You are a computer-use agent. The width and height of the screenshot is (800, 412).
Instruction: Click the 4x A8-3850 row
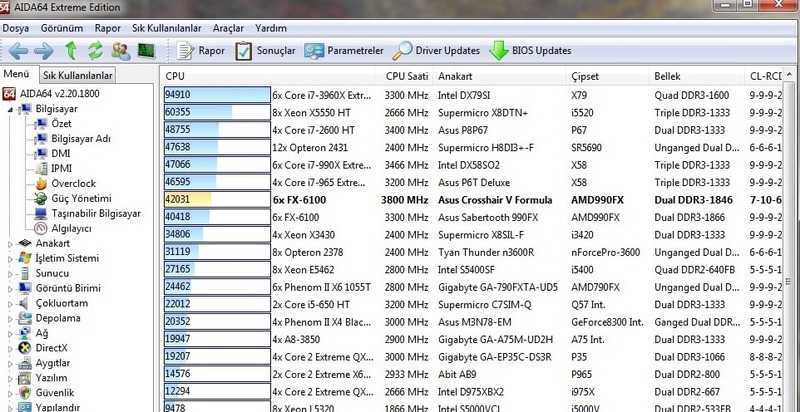pos(472,339)
